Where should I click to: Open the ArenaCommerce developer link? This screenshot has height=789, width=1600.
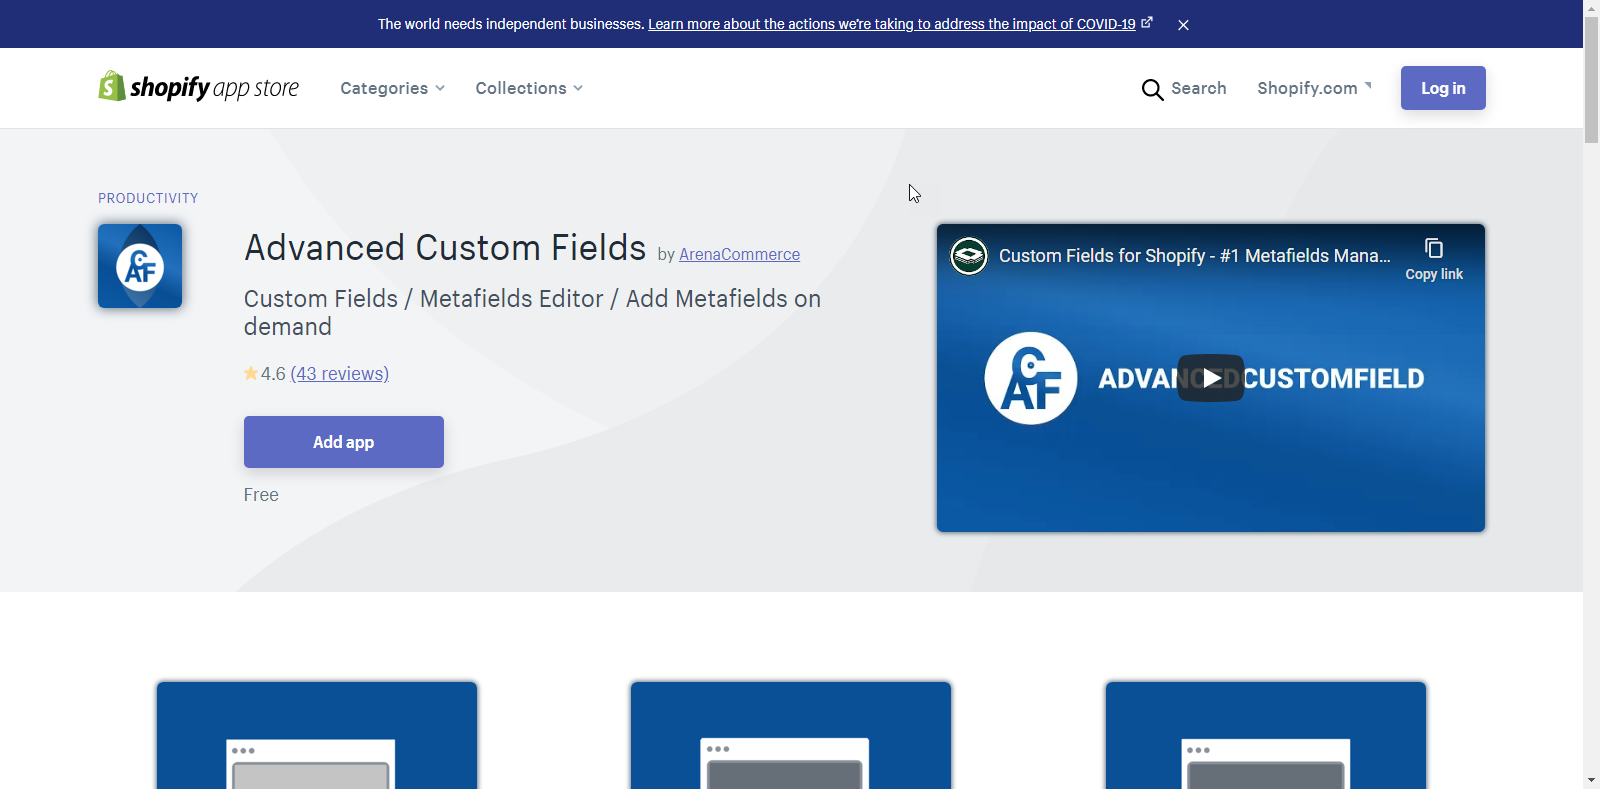click(x=739, y=255)
